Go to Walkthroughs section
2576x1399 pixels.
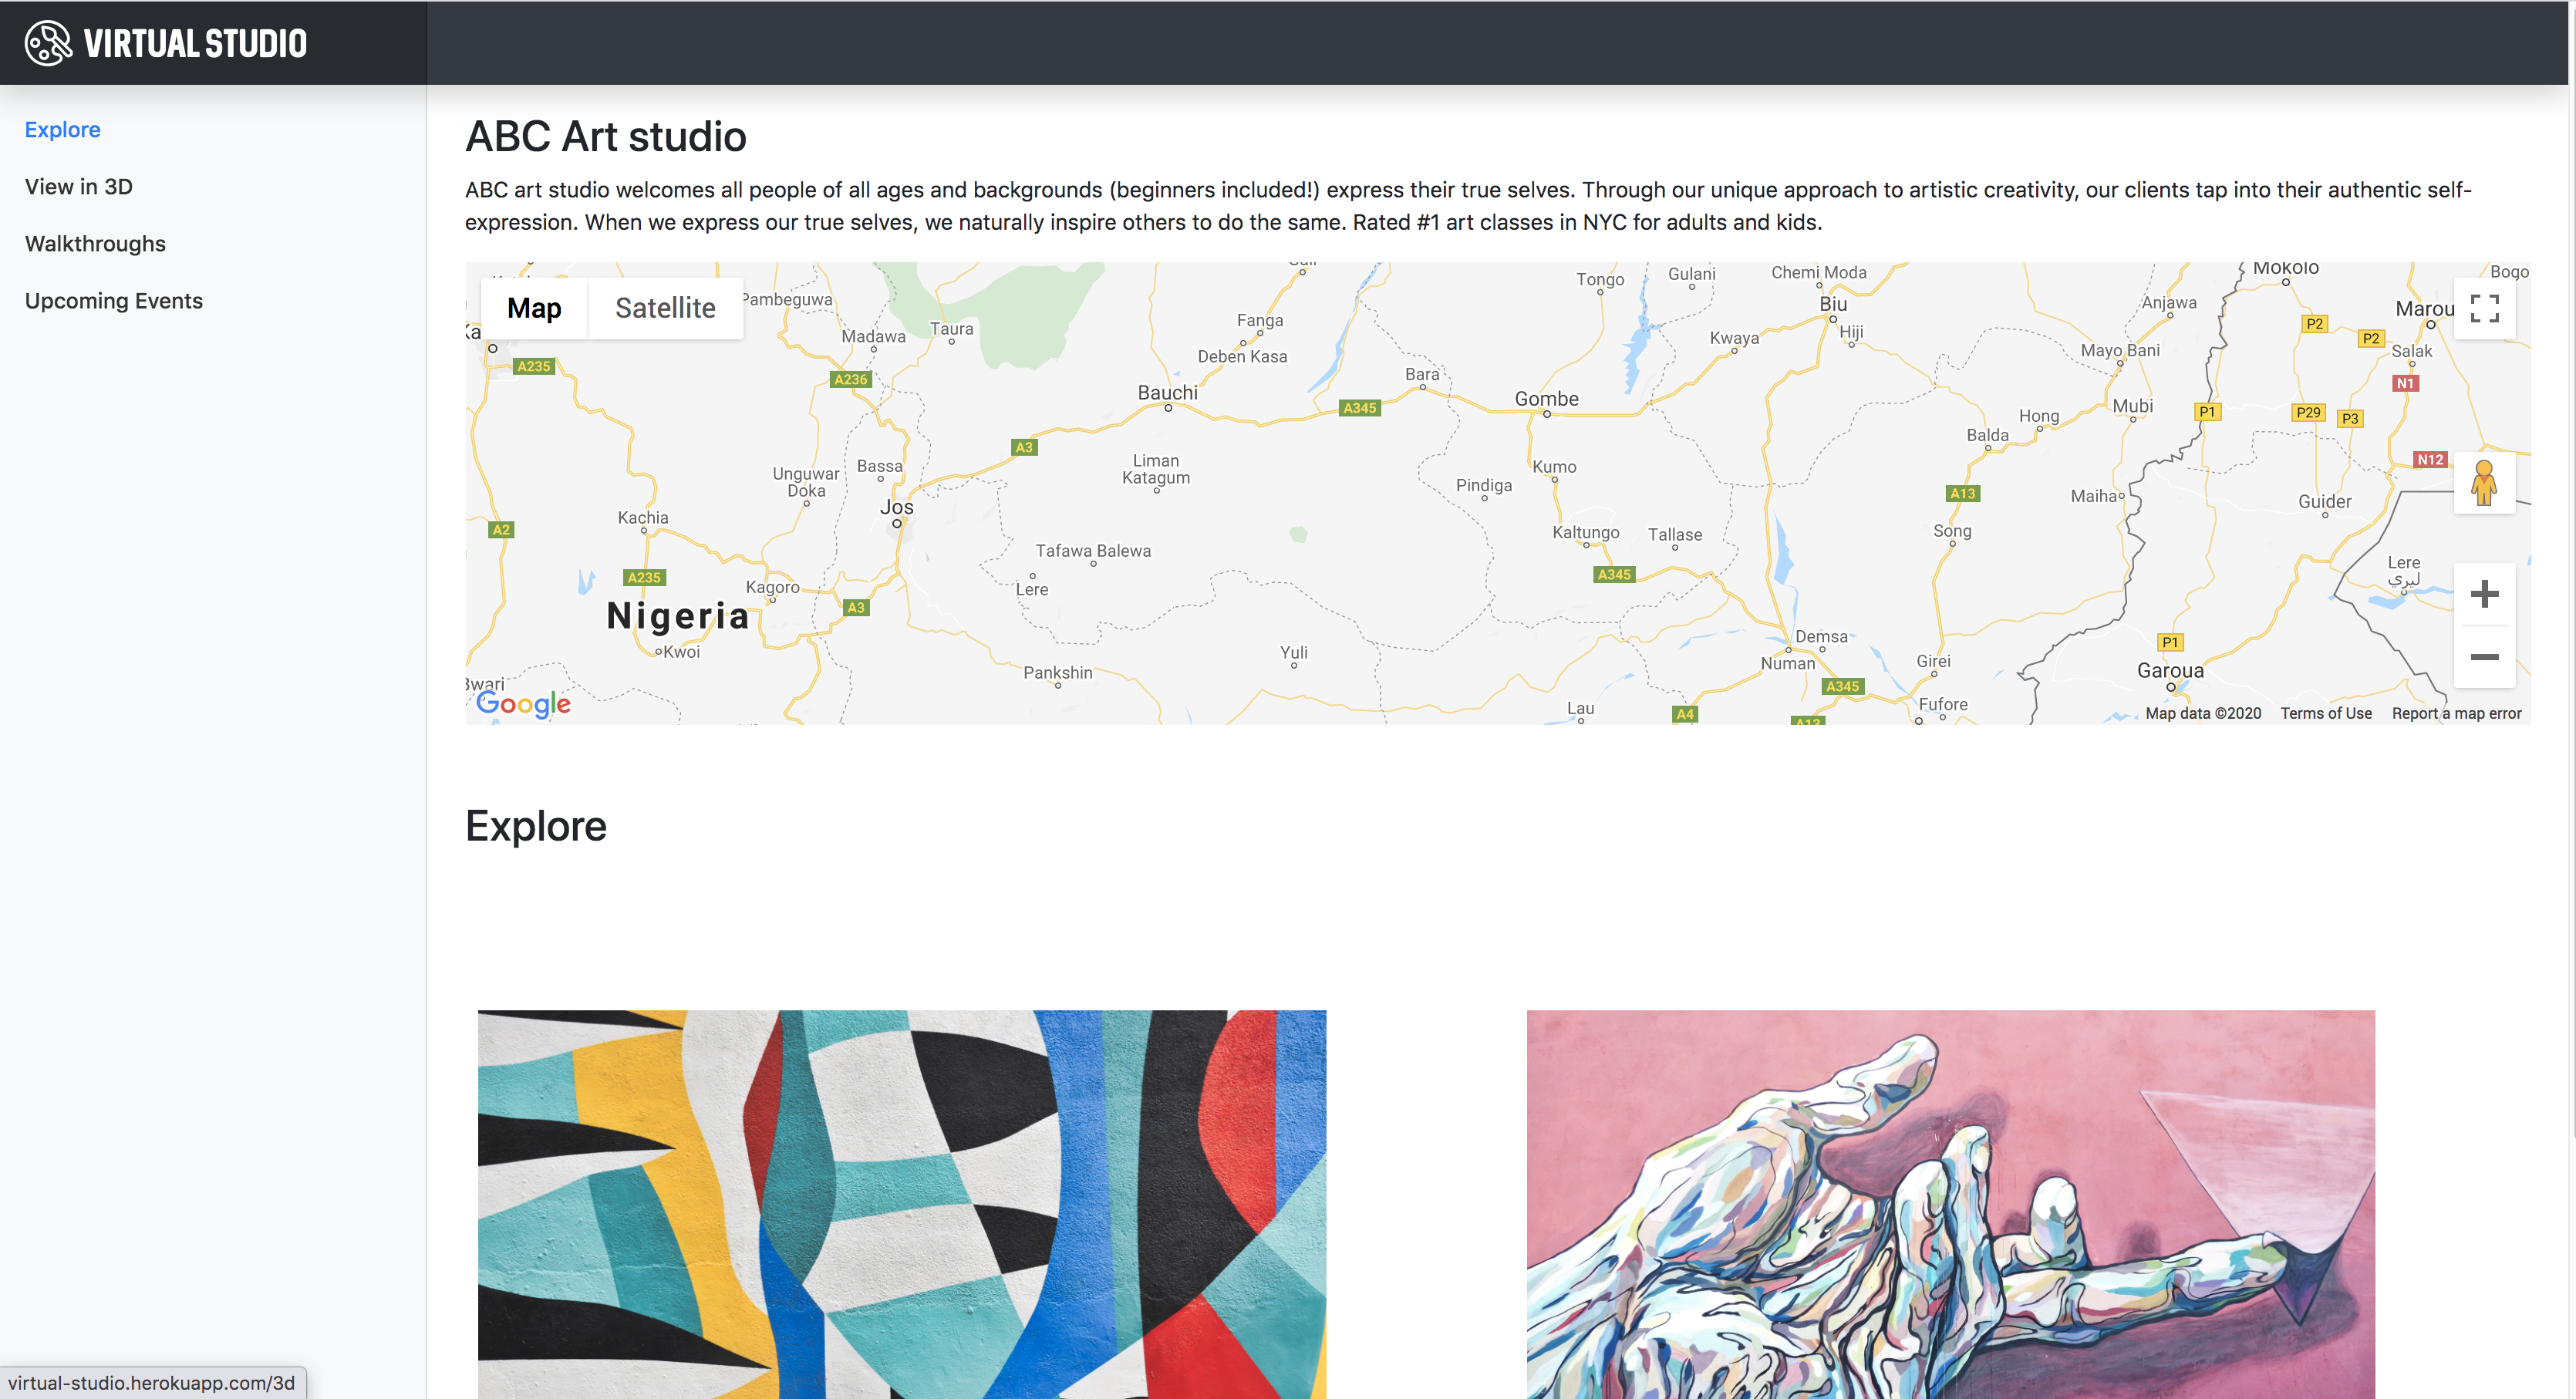pos(95,244)
